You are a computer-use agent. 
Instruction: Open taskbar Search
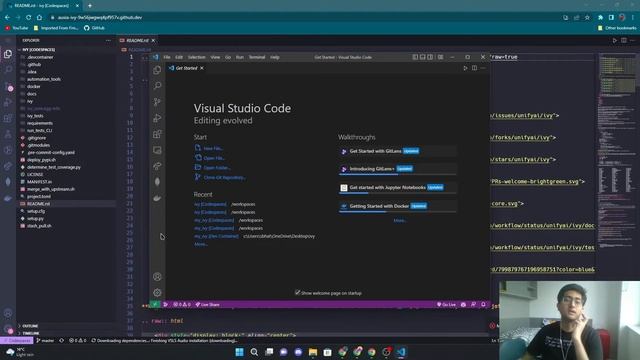[254, 352]
